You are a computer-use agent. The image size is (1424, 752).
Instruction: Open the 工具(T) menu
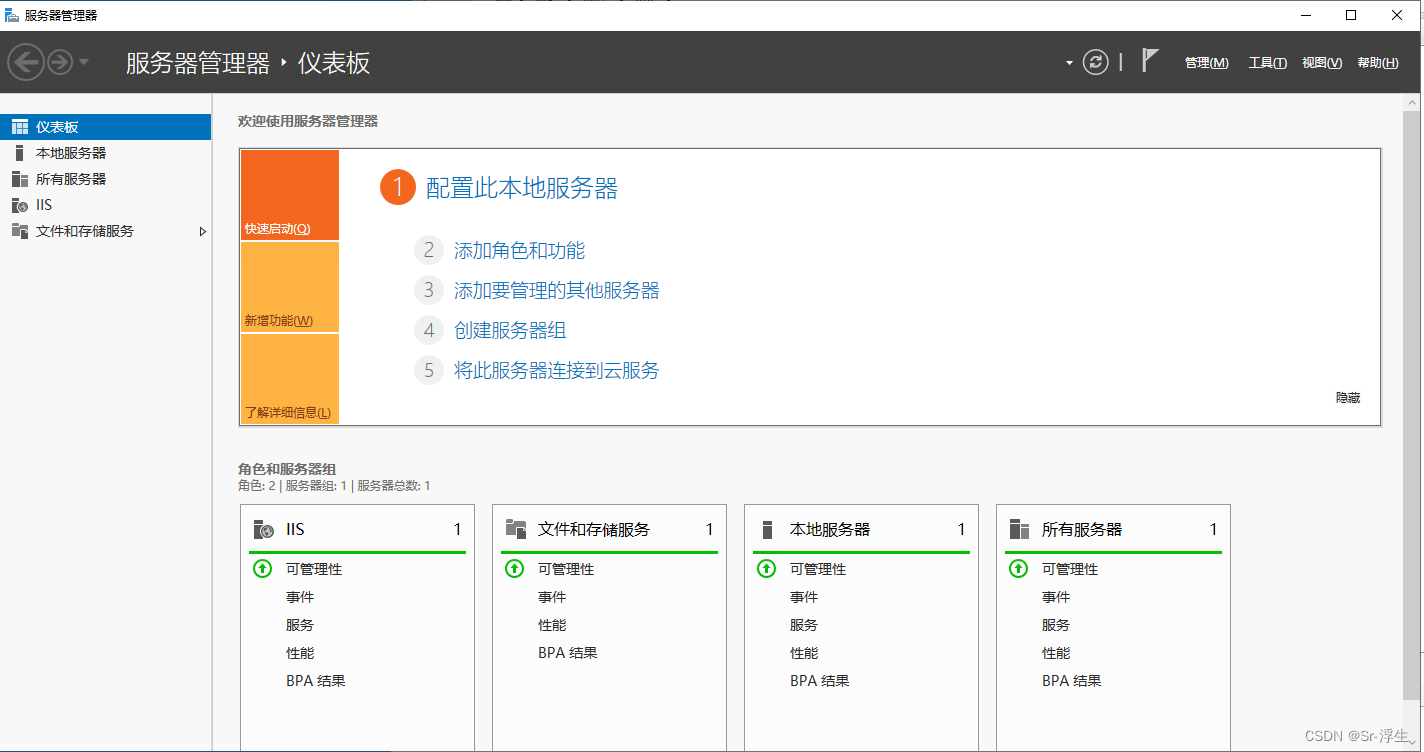[x=1267, y=62]
